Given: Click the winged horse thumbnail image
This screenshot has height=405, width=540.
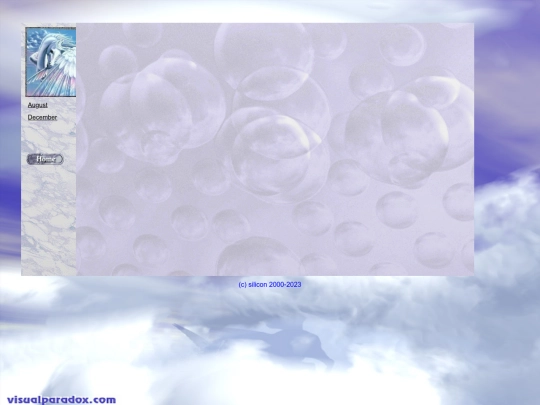Looking at the screenshot, I should tap(51, 62).
